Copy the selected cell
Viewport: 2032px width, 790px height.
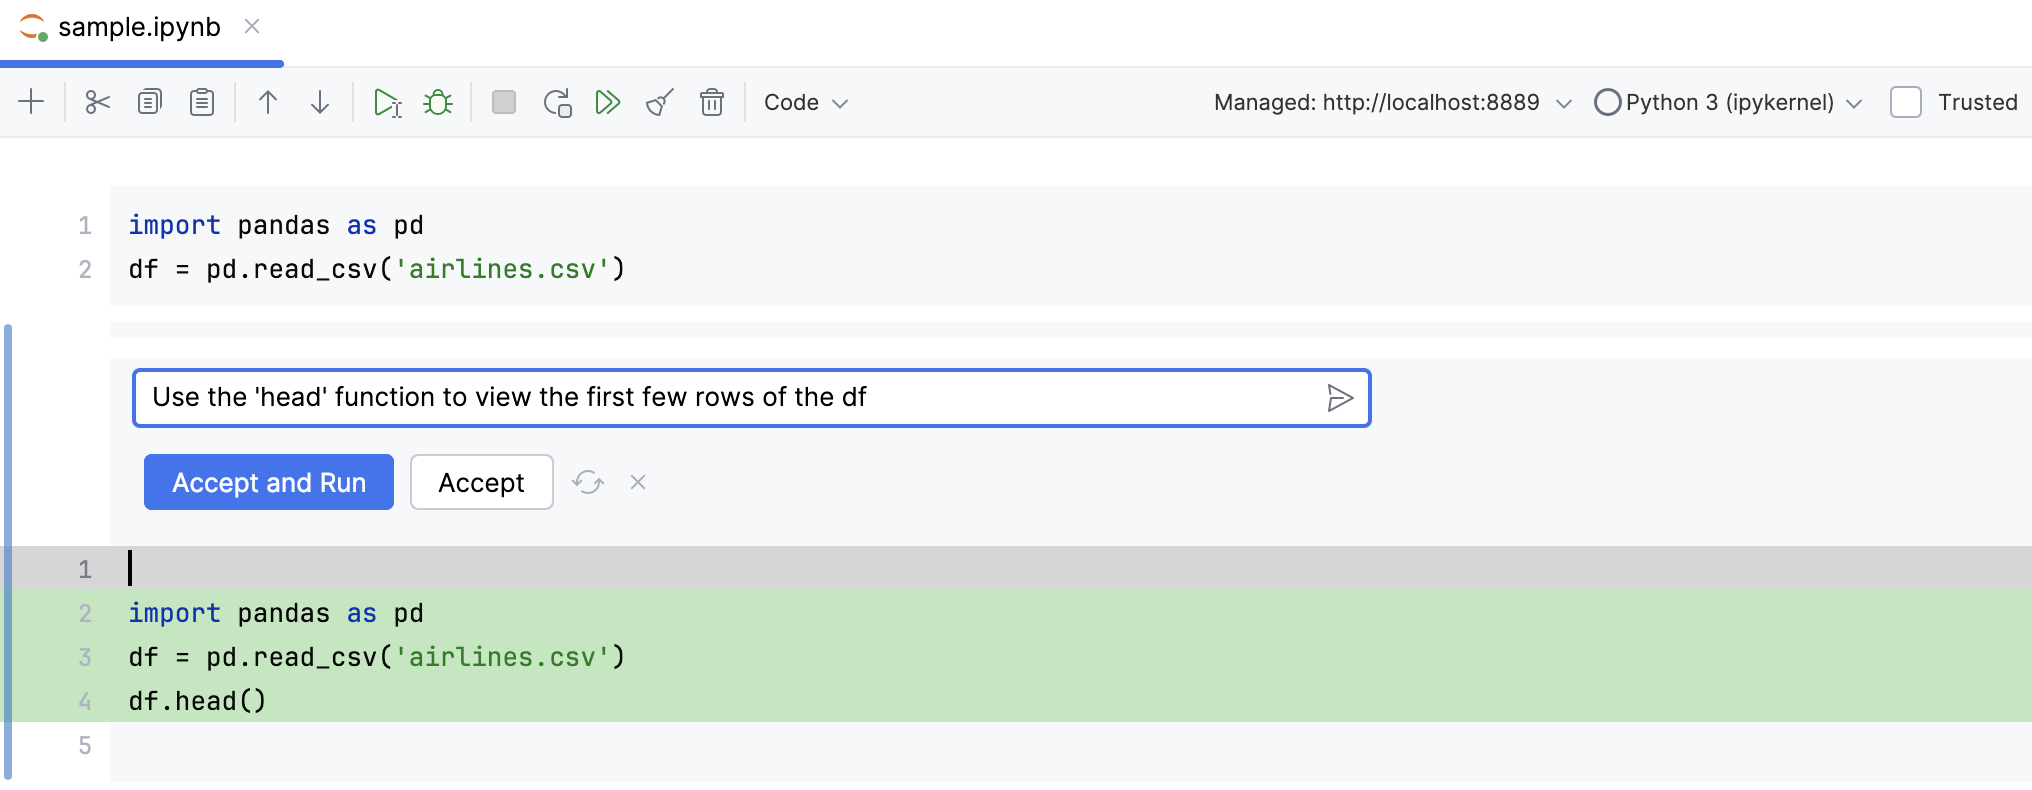[x=149, y=101]
